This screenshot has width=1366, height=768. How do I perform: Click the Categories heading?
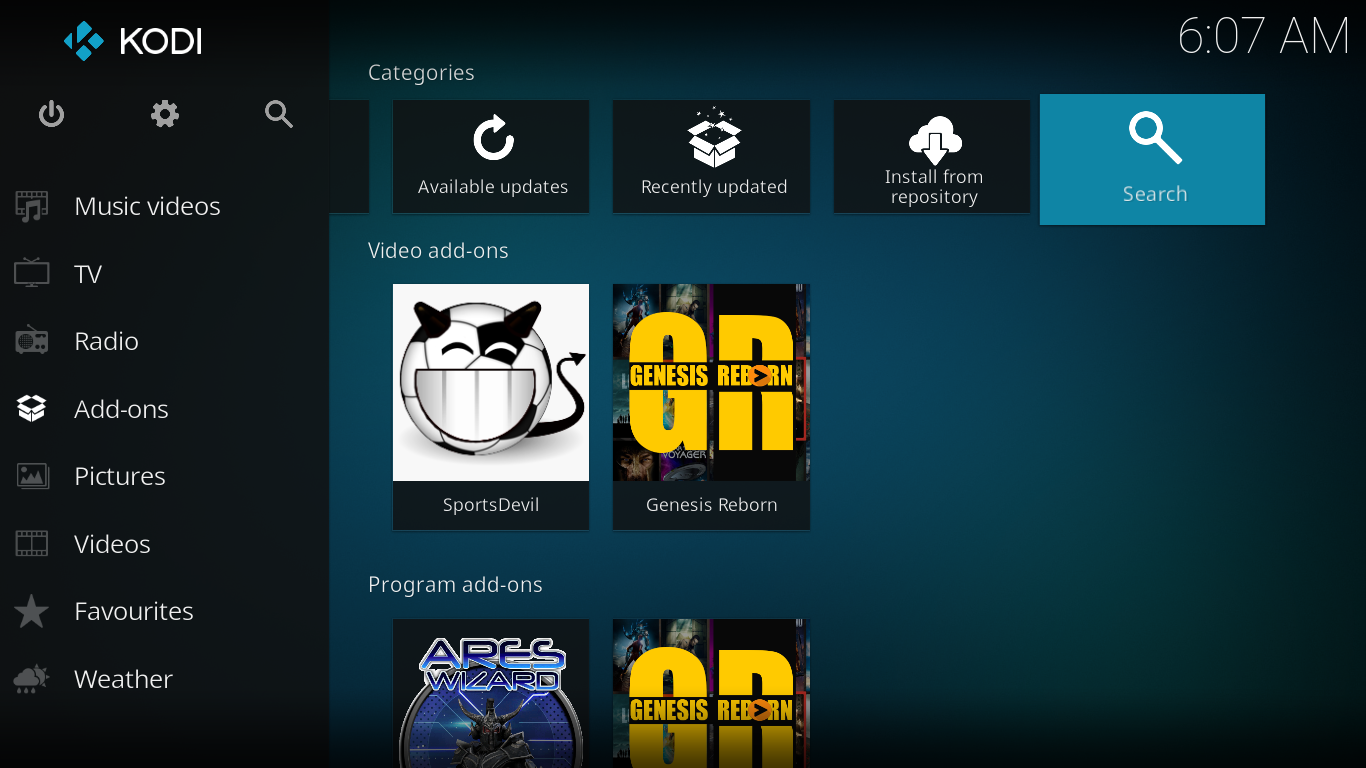[421, 73]
